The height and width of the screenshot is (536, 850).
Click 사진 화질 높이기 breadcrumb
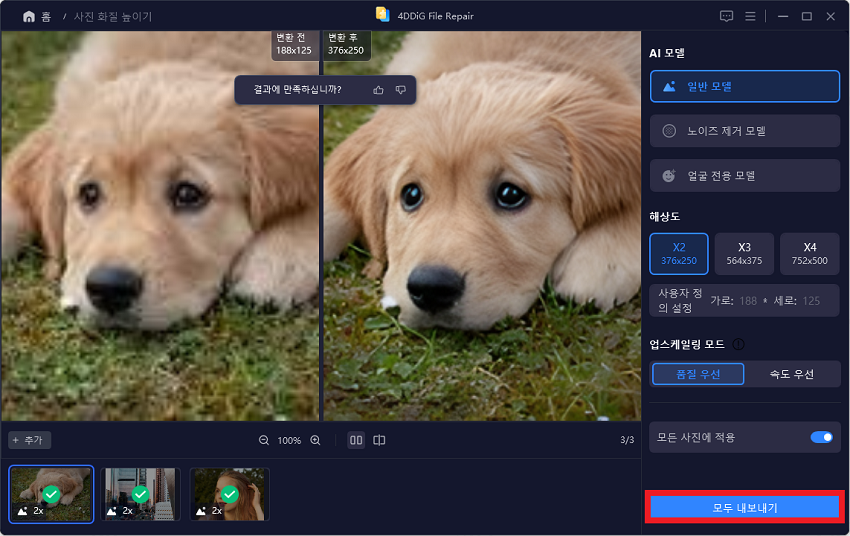(x=113, y=17)
